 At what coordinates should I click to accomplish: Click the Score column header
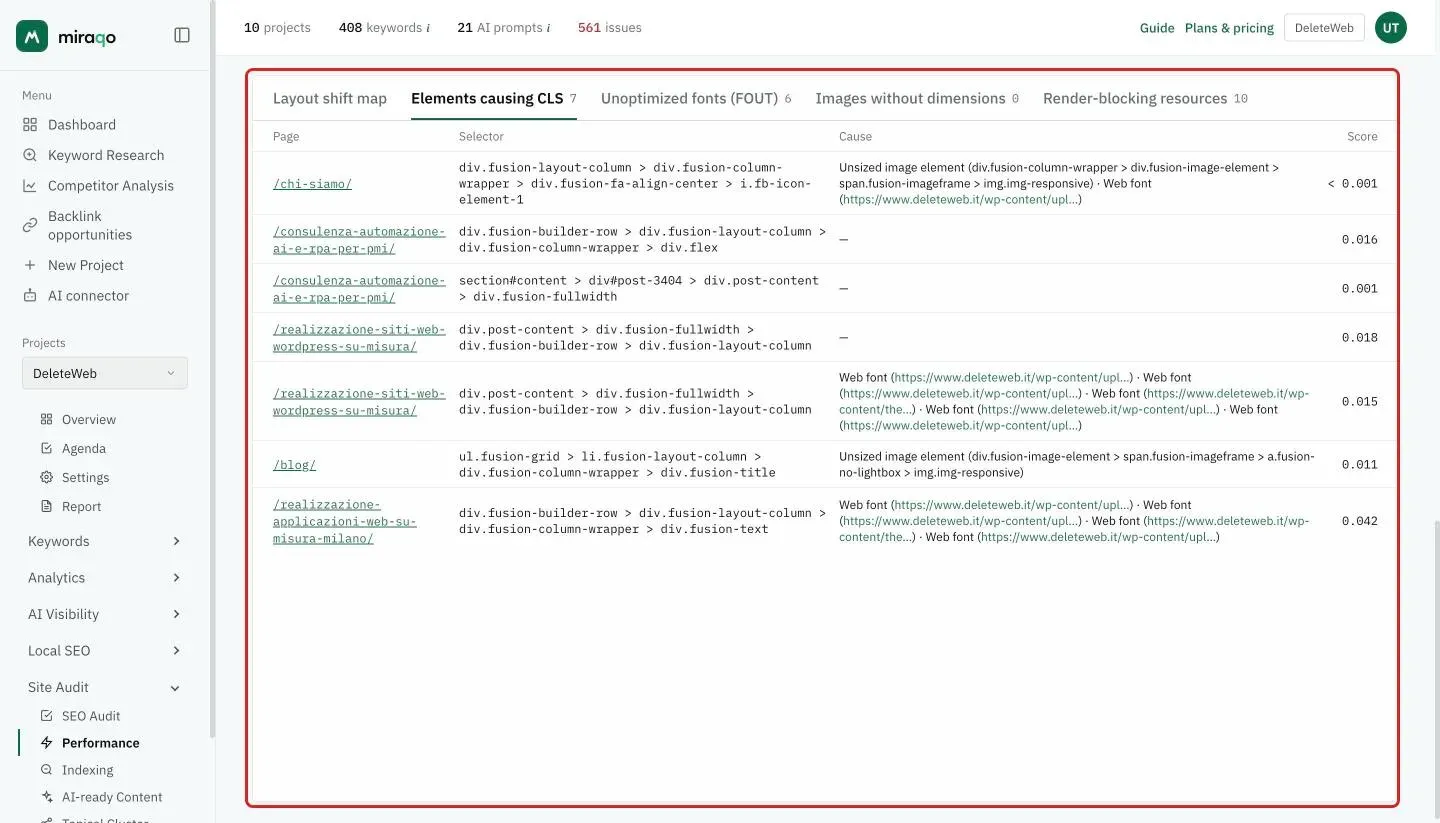point(1362,136)
